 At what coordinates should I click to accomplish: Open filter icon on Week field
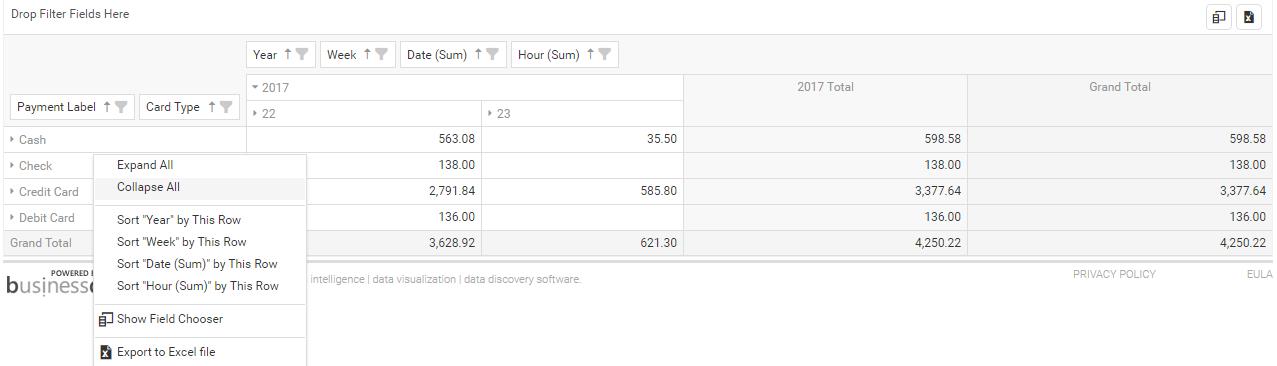tap(381, 55)
